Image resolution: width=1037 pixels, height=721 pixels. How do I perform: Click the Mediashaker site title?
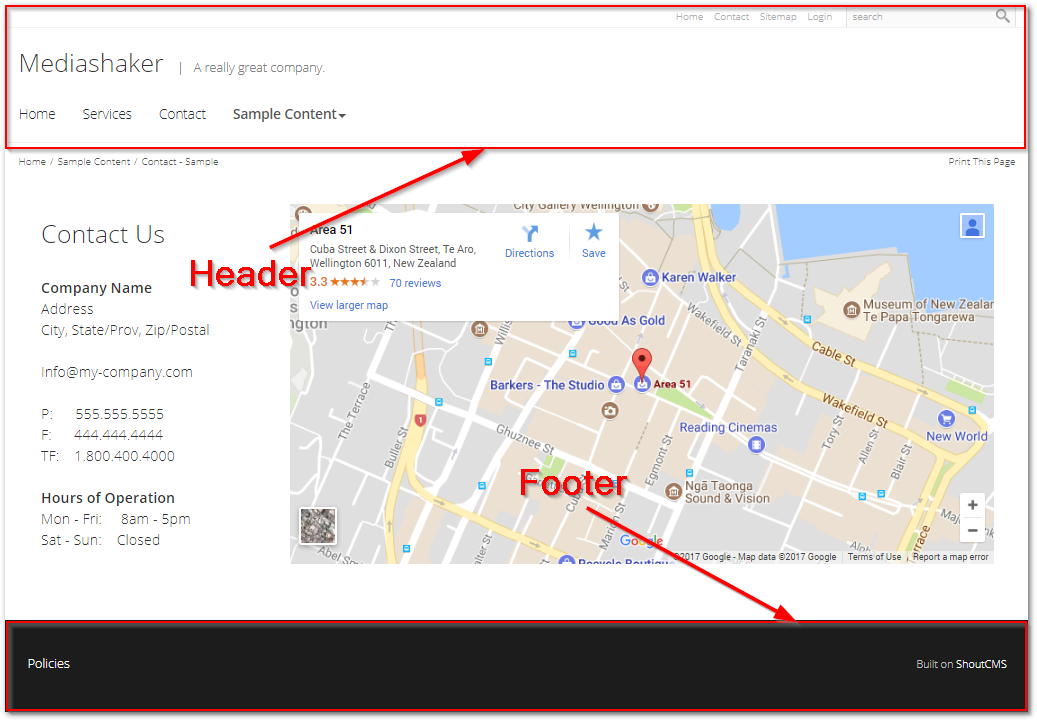[x=91, y=64]
